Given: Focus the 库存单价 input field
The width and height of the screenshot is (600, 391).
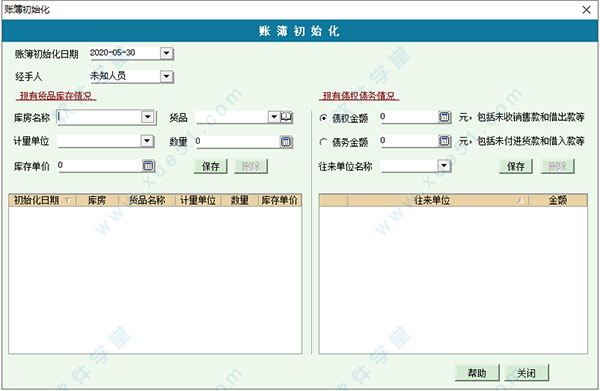Looking at the screenshot, I should [x=100, y=166].
